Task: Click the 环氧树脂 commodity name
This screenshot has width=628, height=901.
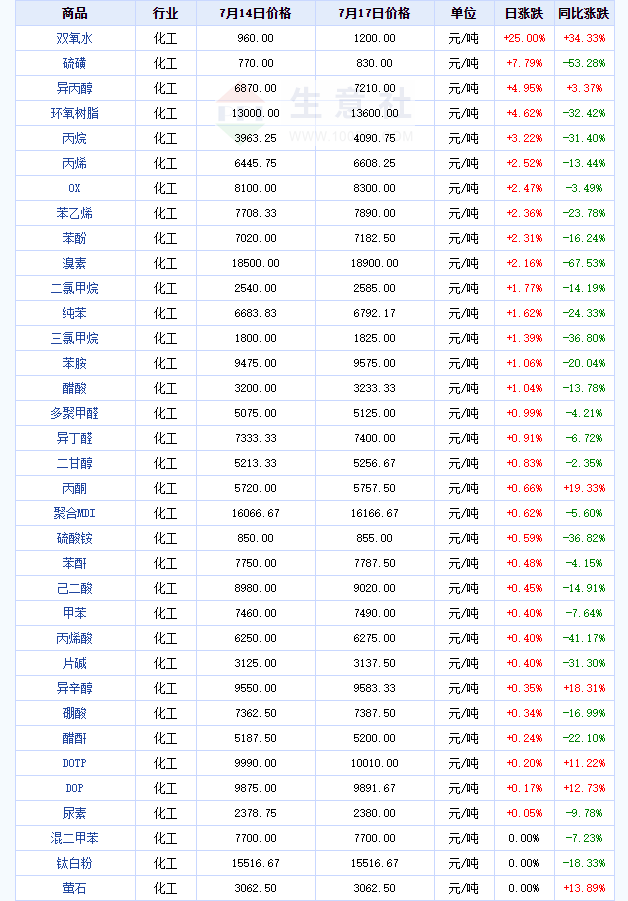Action: tap(74, 113)
